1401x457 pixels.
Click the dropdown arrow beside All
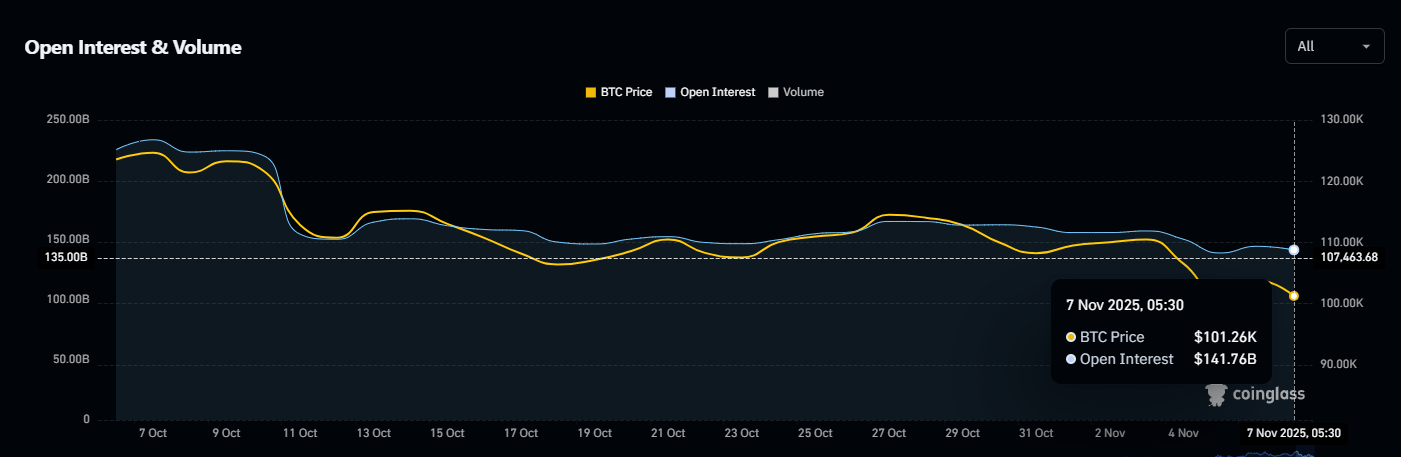[1366, 47]
